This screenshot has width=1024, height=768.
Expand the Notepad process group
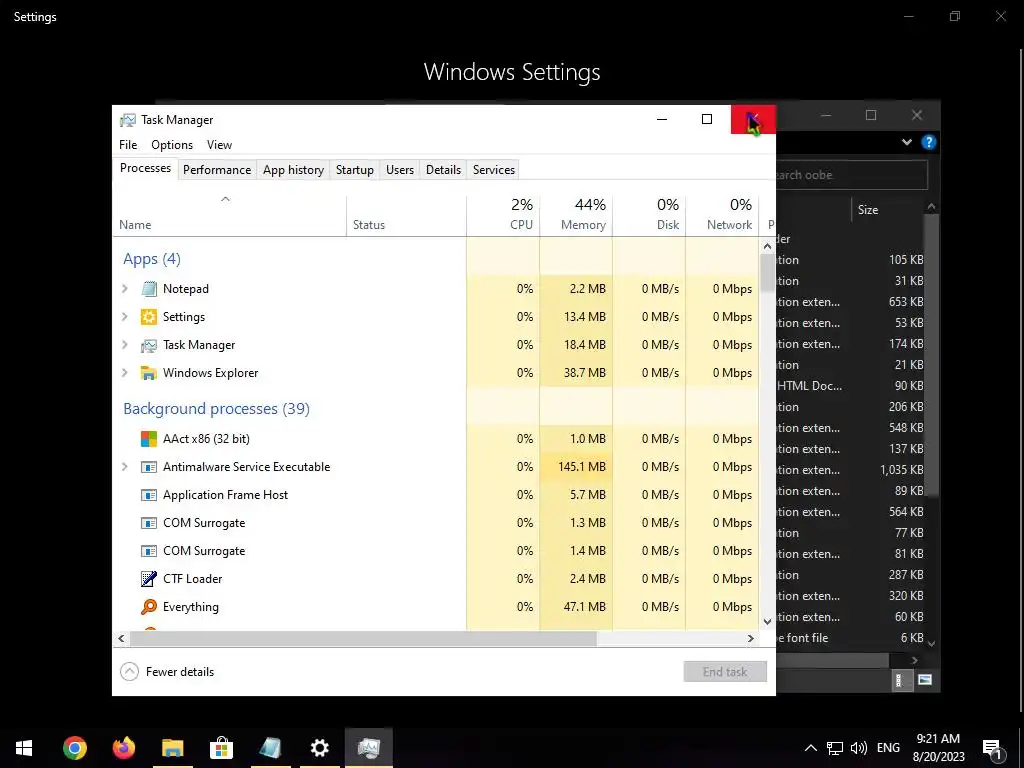125,289
